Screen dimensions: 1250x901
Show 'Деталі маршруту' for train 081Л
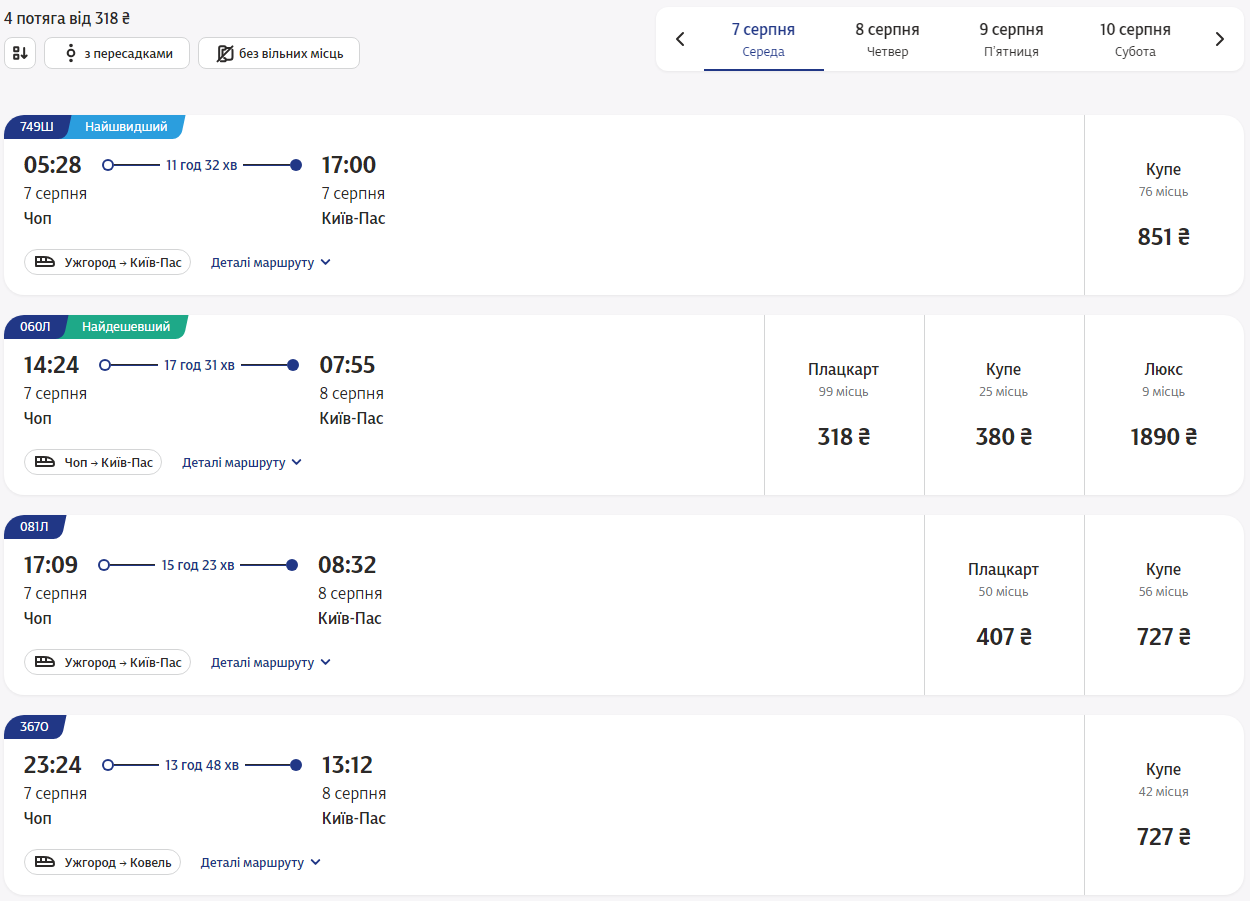pyautogui.click(x=270, y=663)
